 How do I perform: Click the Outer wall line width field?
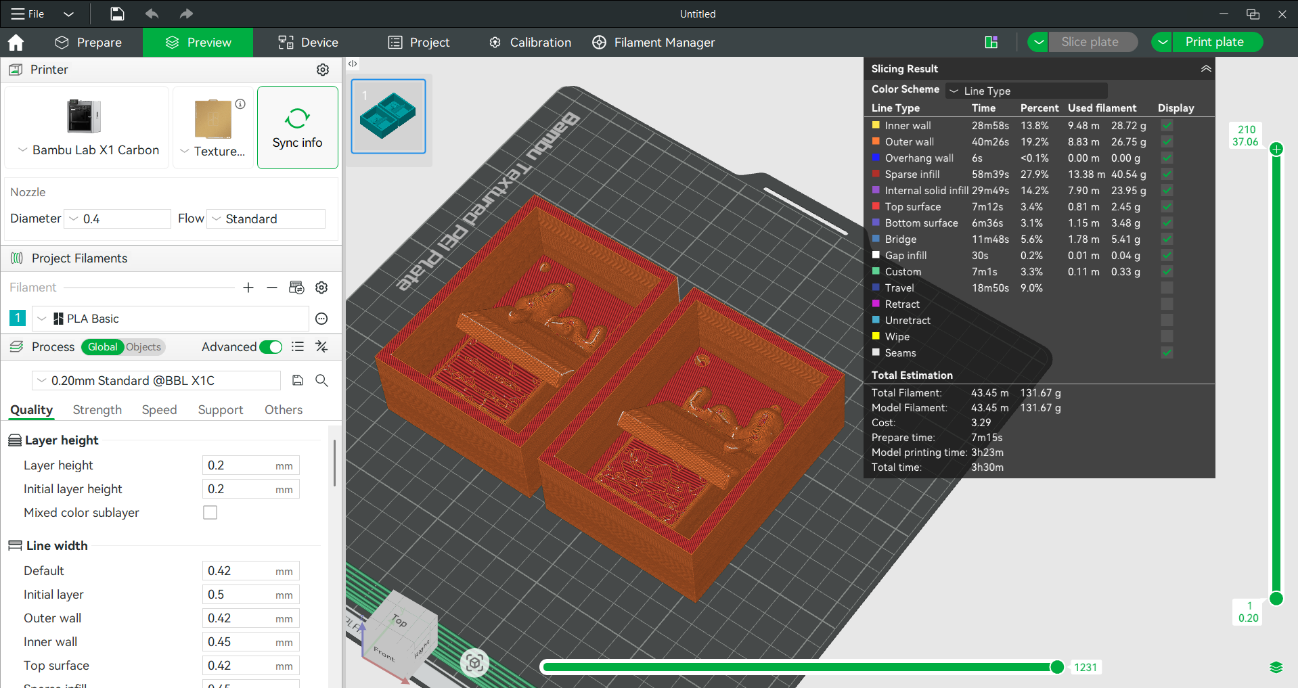pyautogui.click(x=251, y=618)
